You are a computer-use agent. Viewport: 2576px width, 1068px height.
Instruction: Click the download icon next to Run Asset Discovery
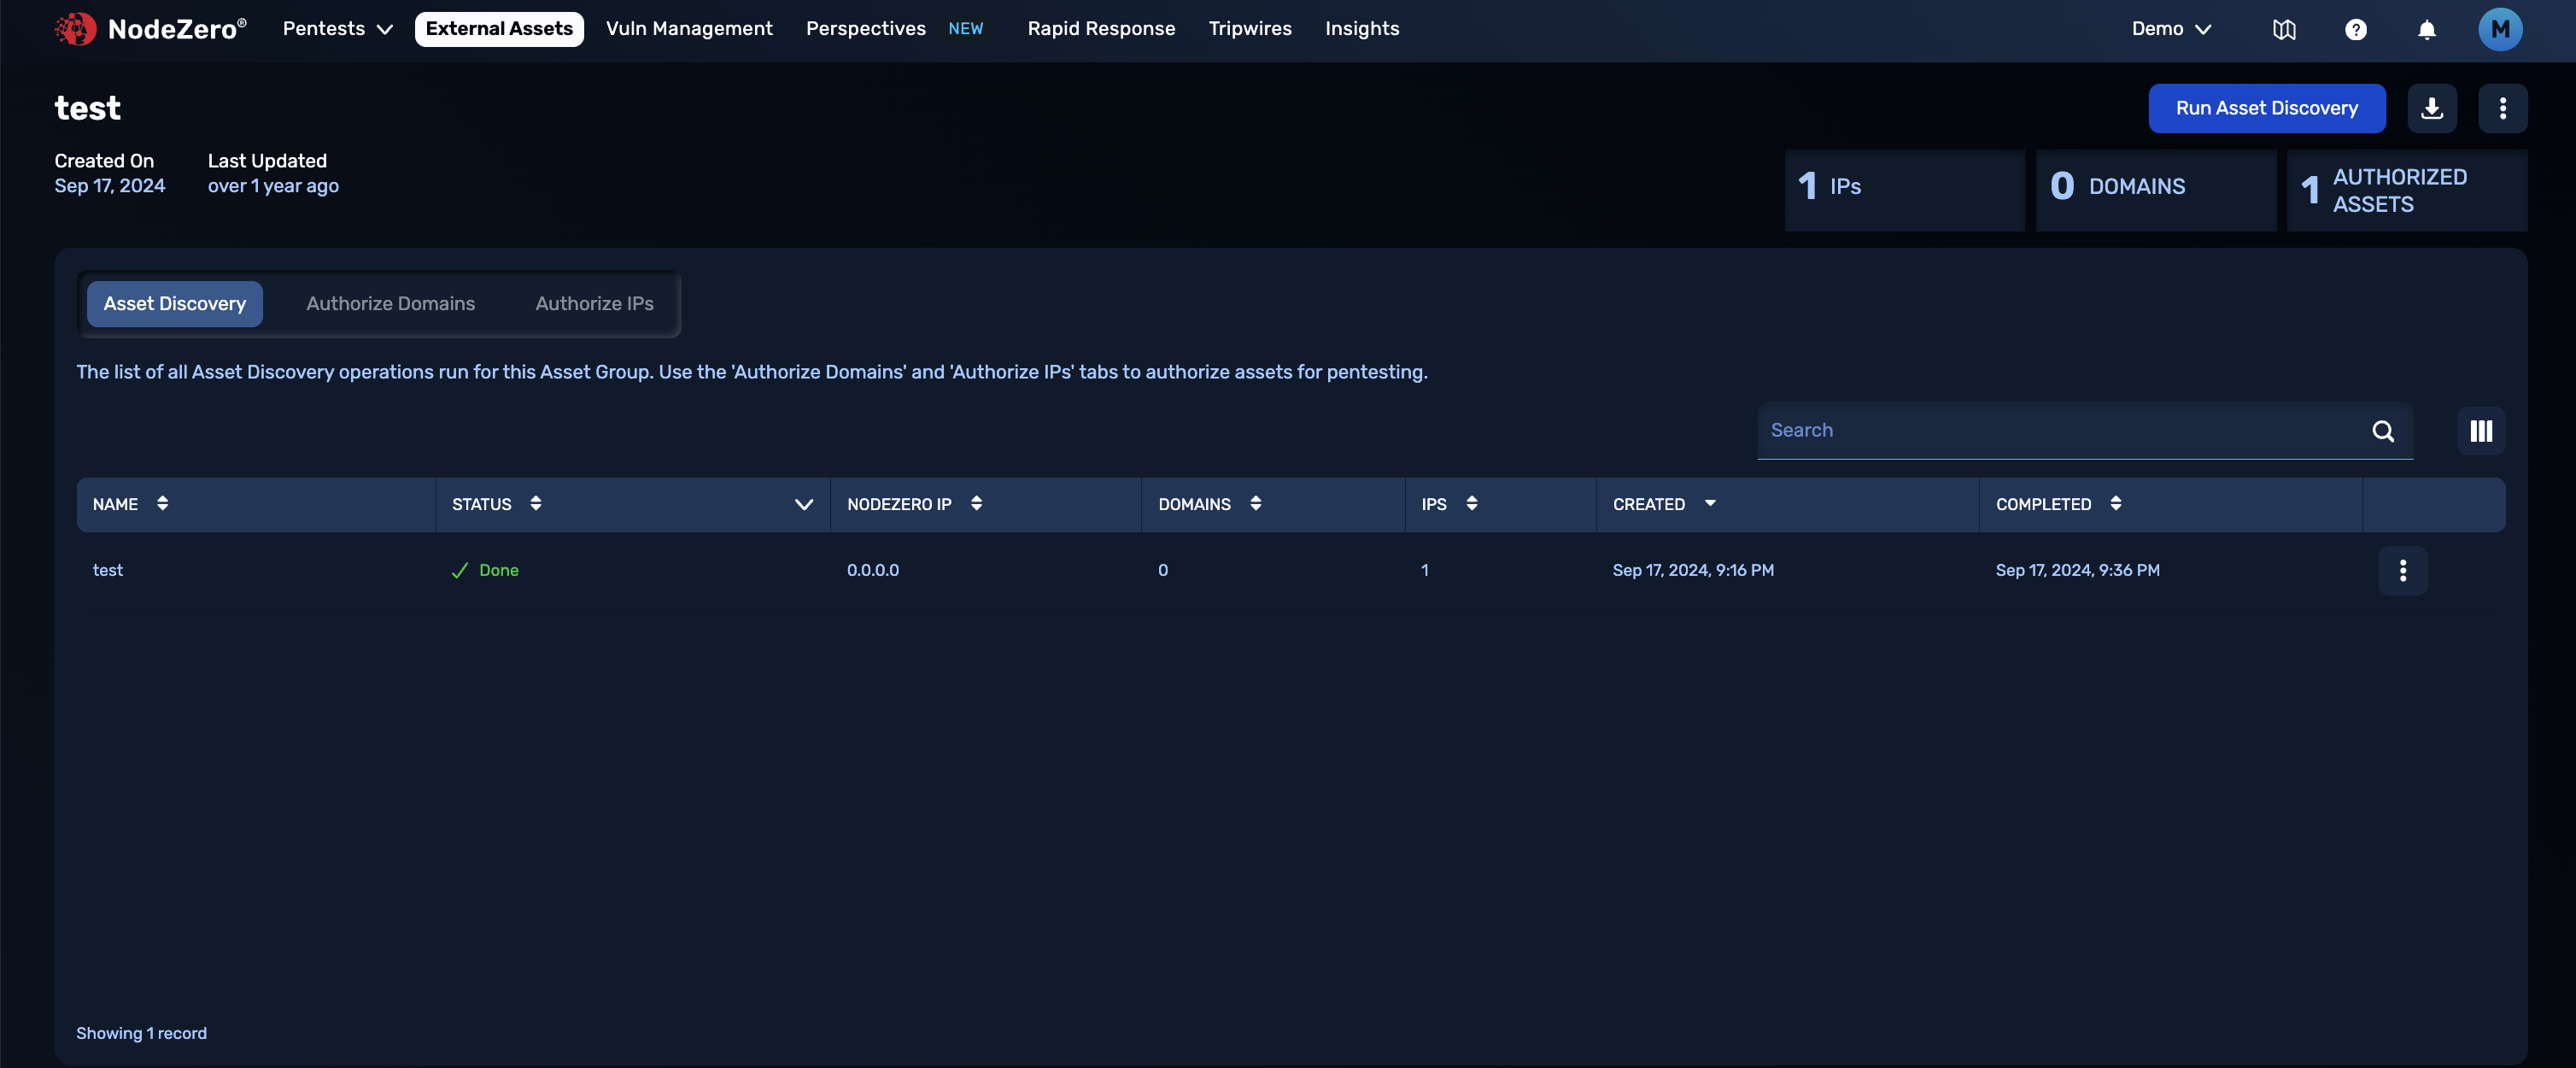2432,108
